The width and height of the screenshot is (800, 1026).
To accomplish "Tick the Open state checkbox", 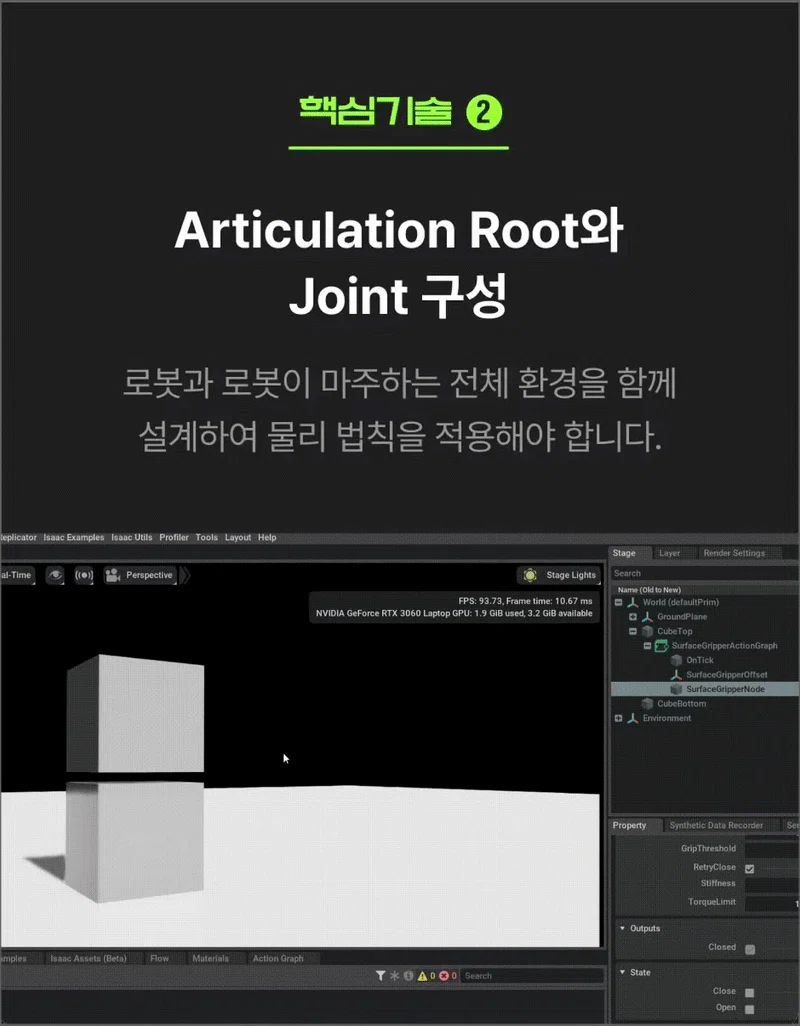I will (x=750, y=1009).
